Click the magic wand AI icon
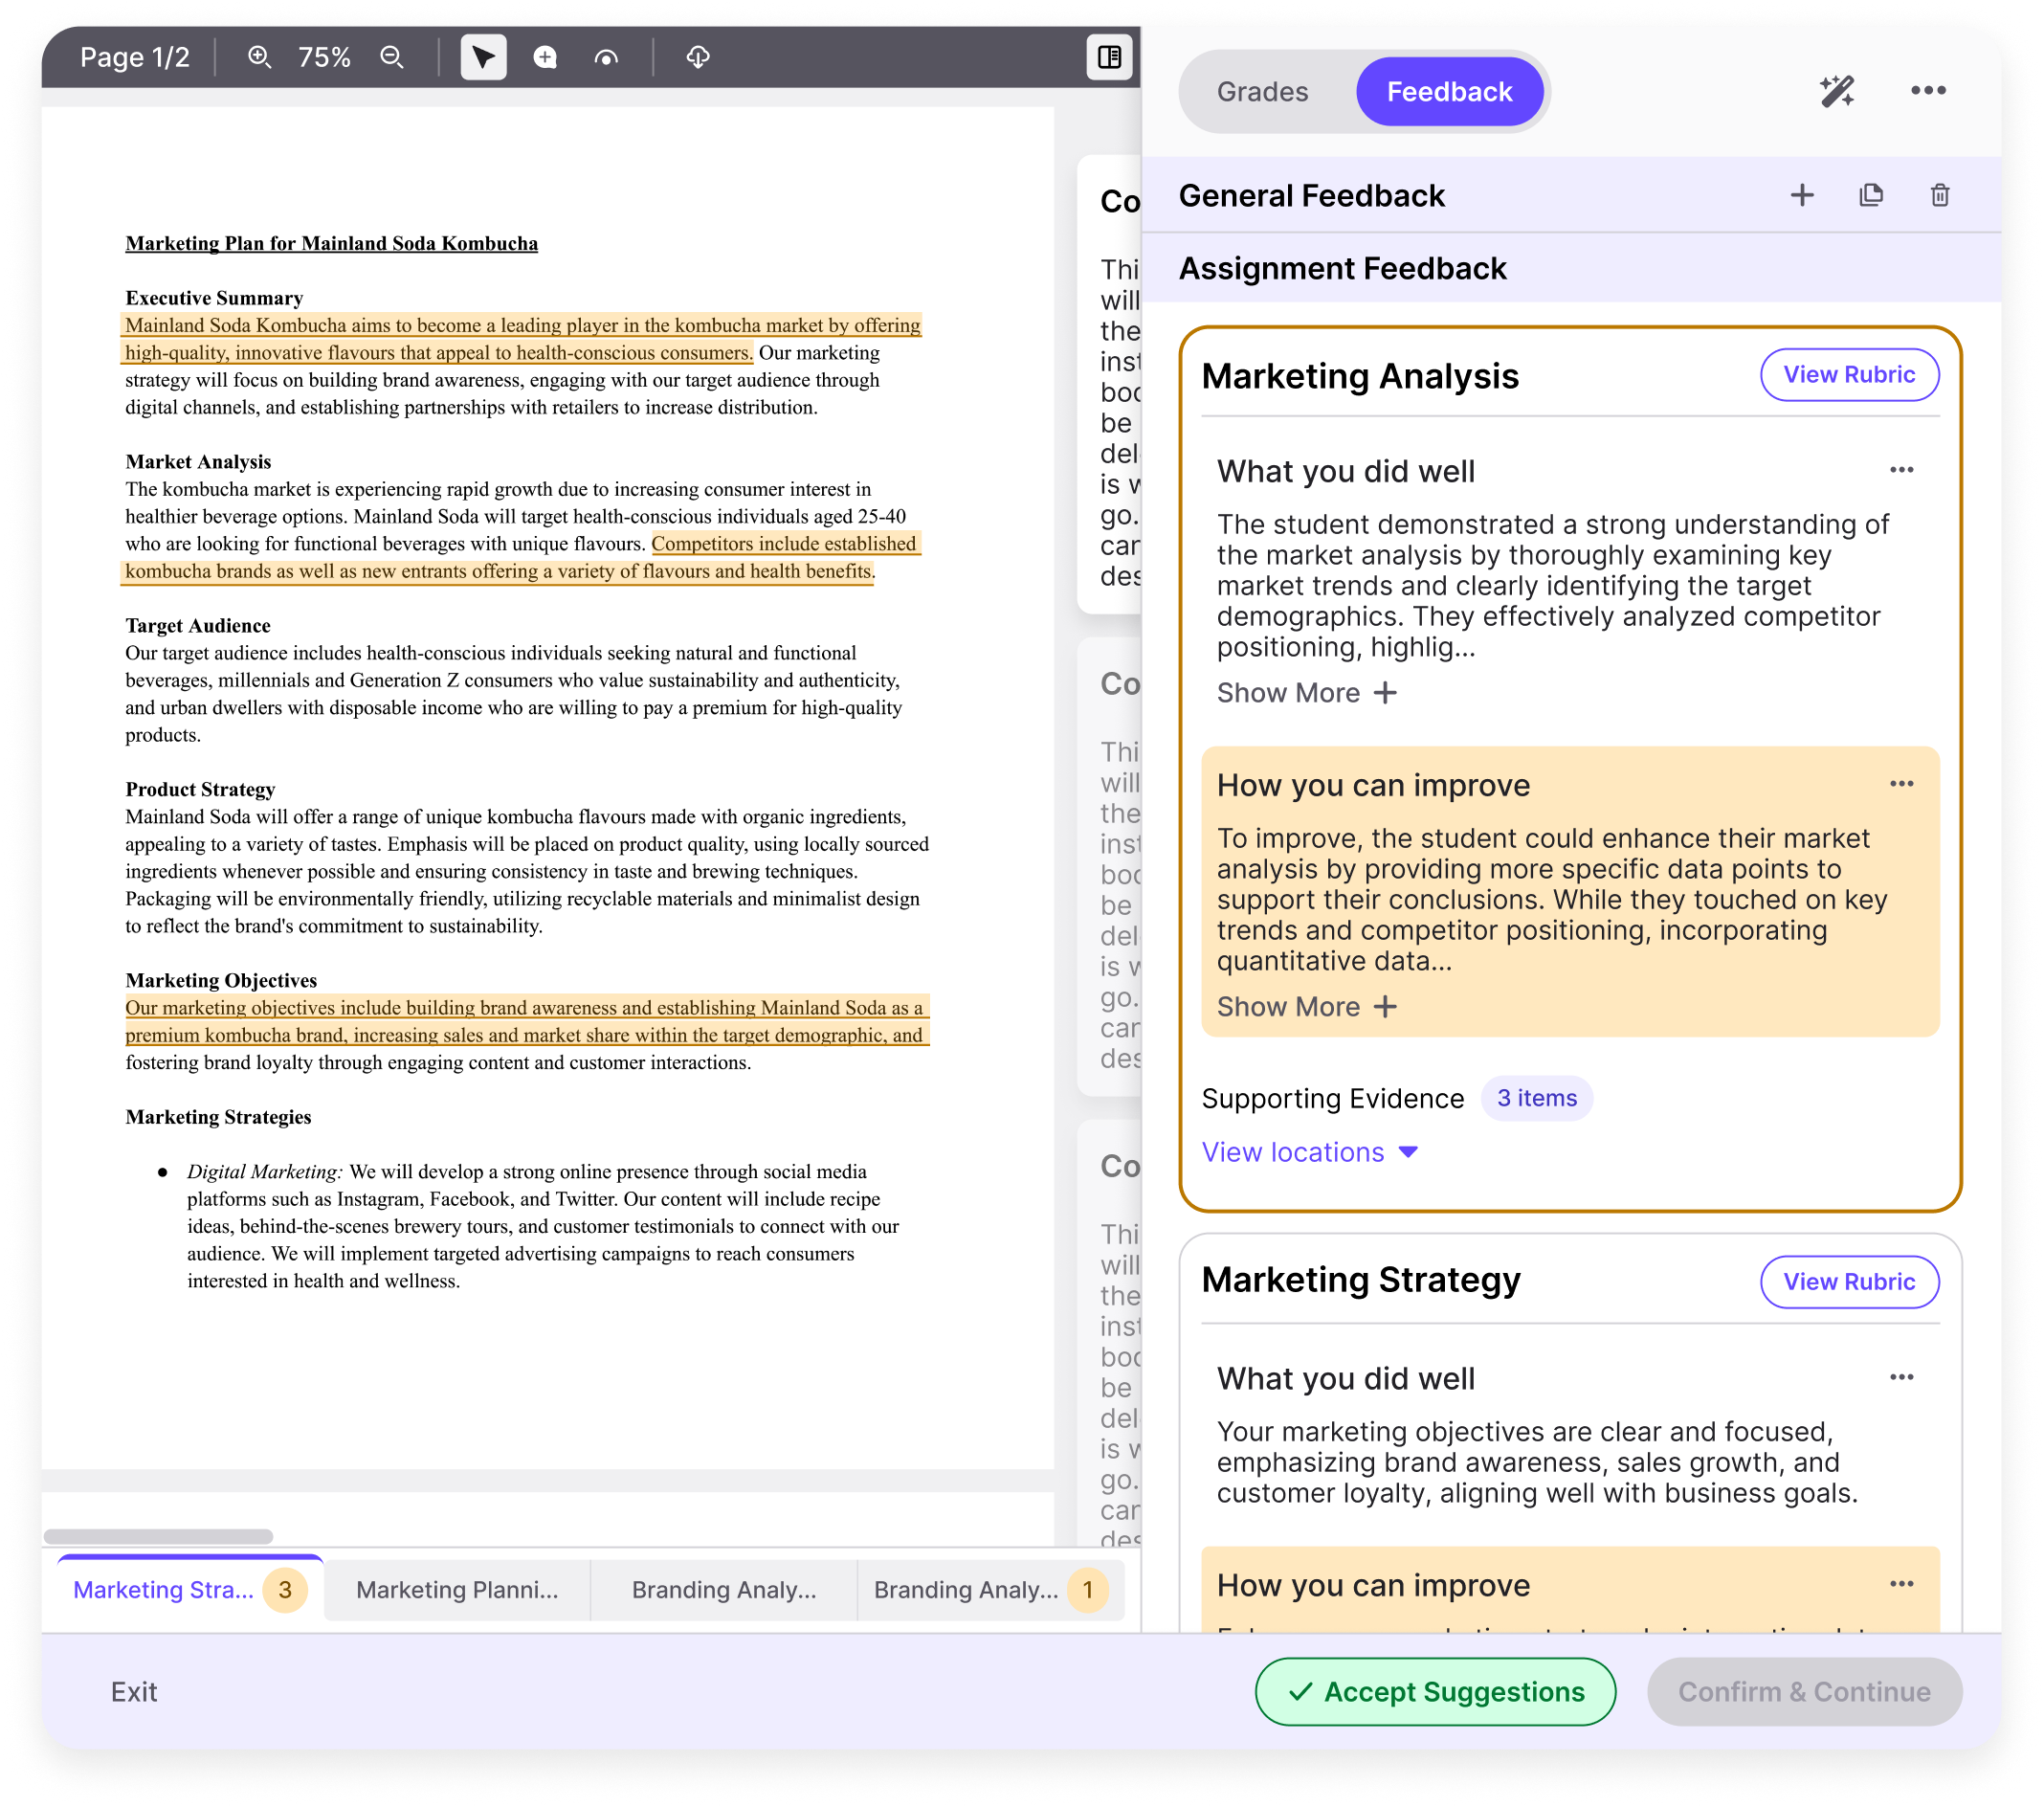This screenshot has width=2044, height=1807. (x=1836, y=91)
